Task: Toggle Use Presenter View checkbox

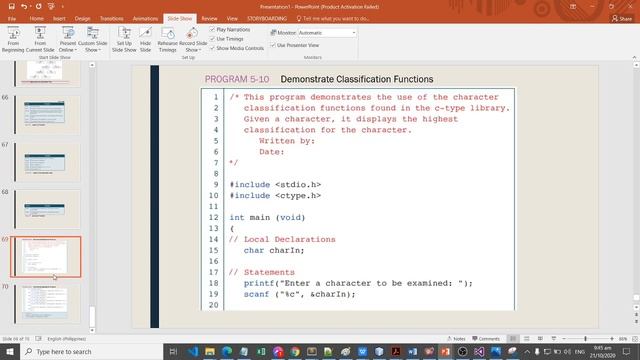Action: click(273, 45)
